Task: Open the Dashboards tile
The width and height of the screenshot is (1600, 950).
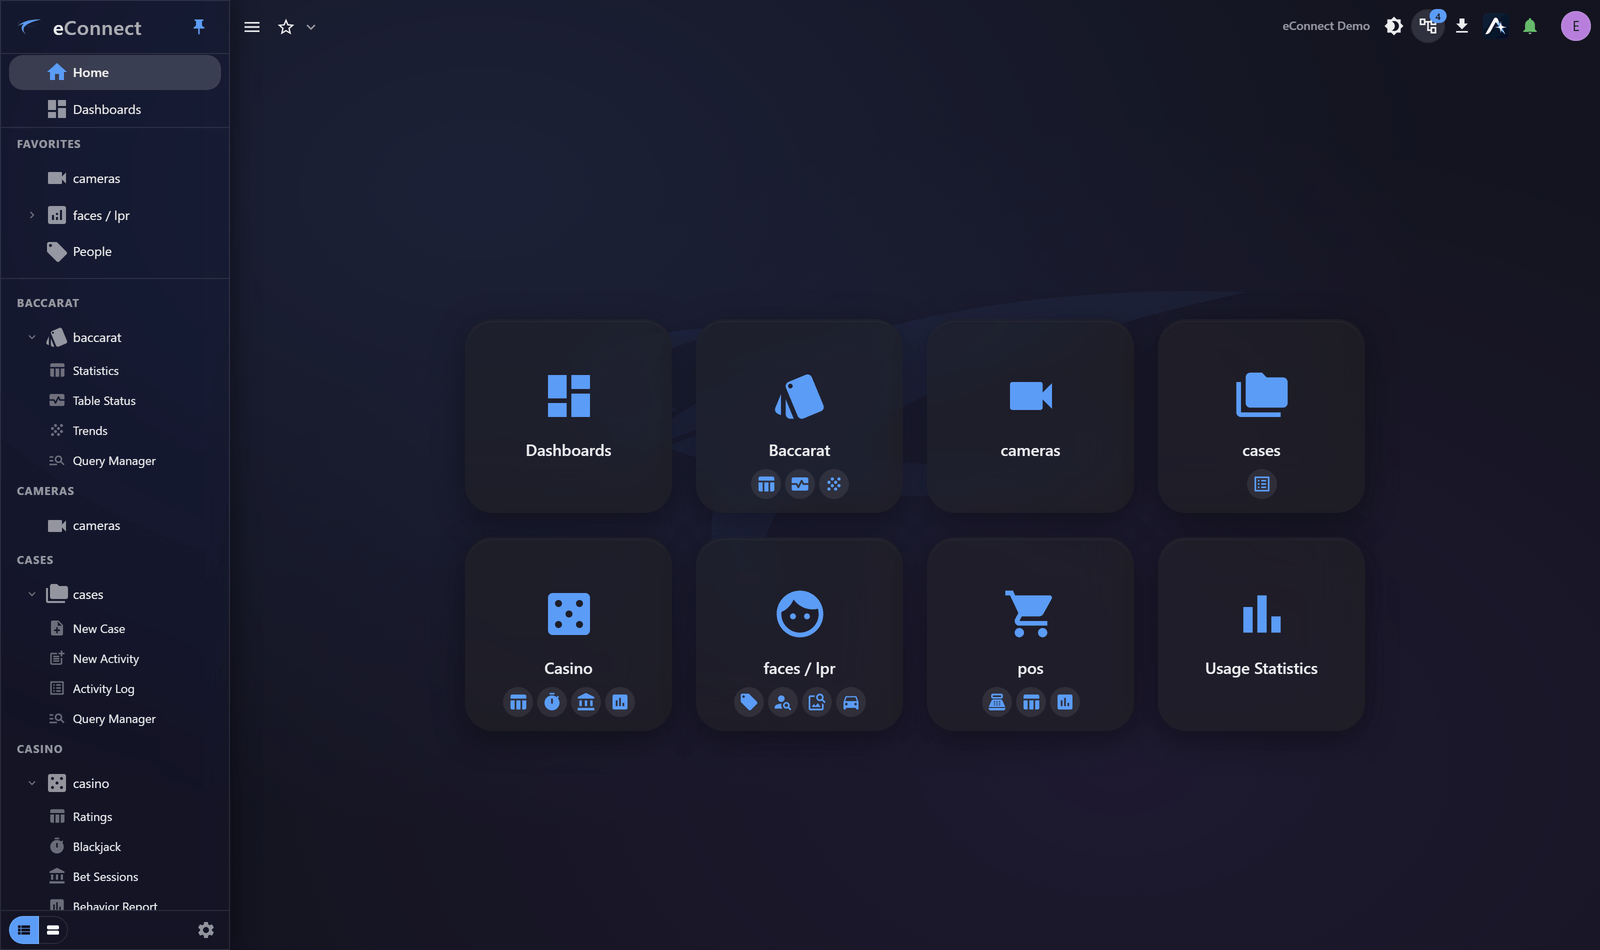Action: click(x=568, y=416)
